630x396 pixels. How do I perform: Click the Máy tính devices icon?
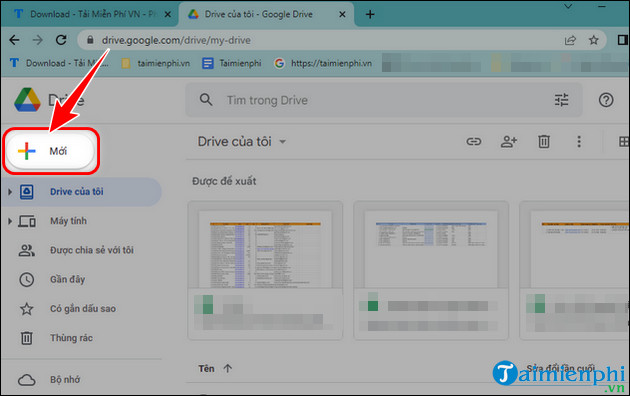[x=27, y=221]
